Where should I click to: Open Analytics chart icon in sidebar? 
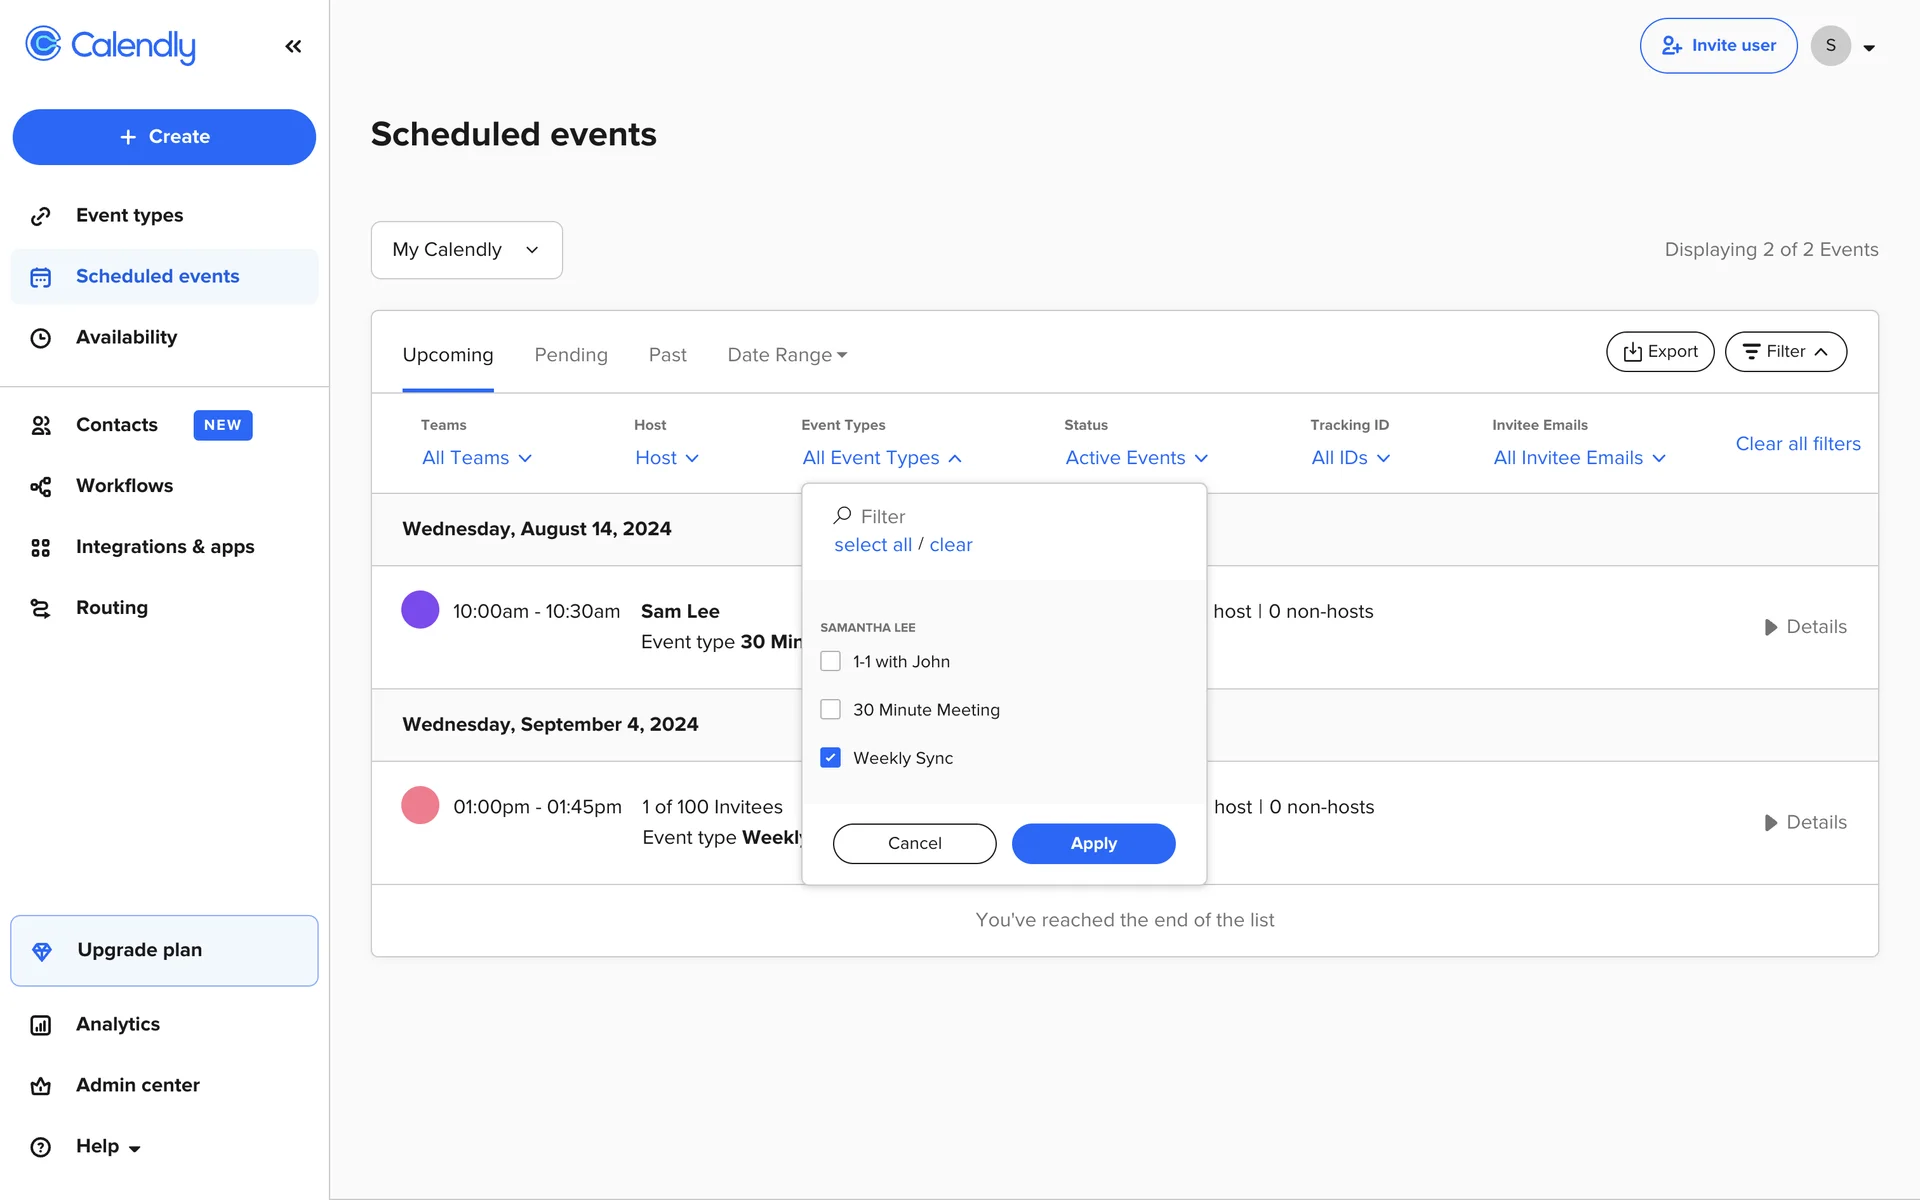point(41,1025)
